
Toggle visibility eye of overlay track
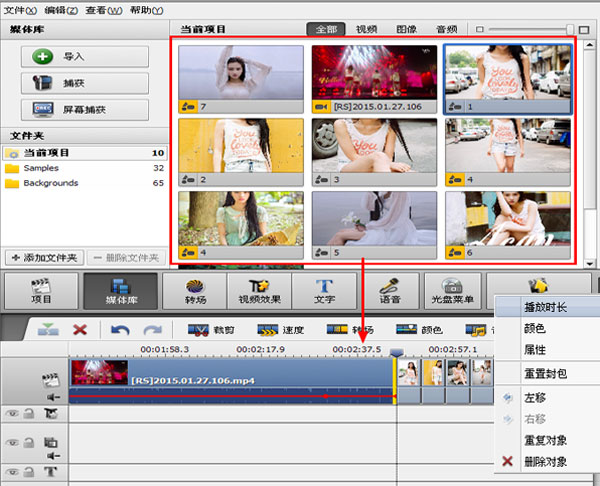coord(12,443)
